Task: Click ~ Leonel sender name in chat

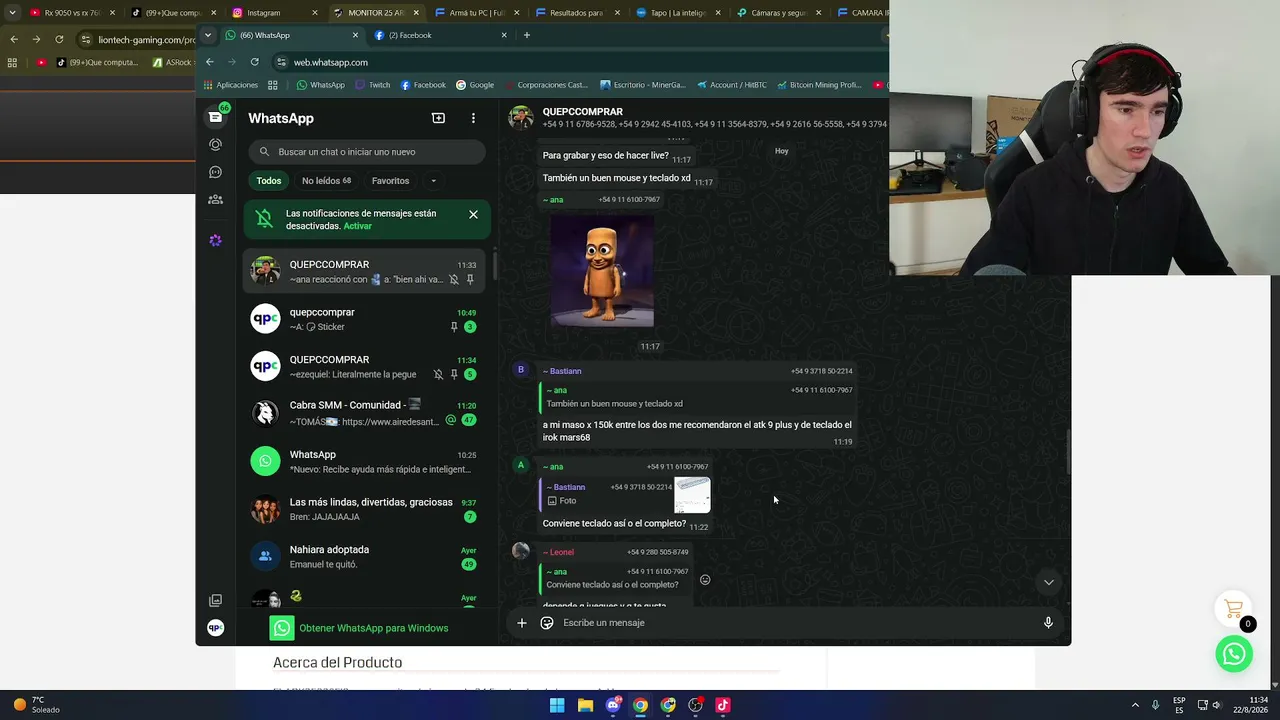Action: (x=558, y=552)
